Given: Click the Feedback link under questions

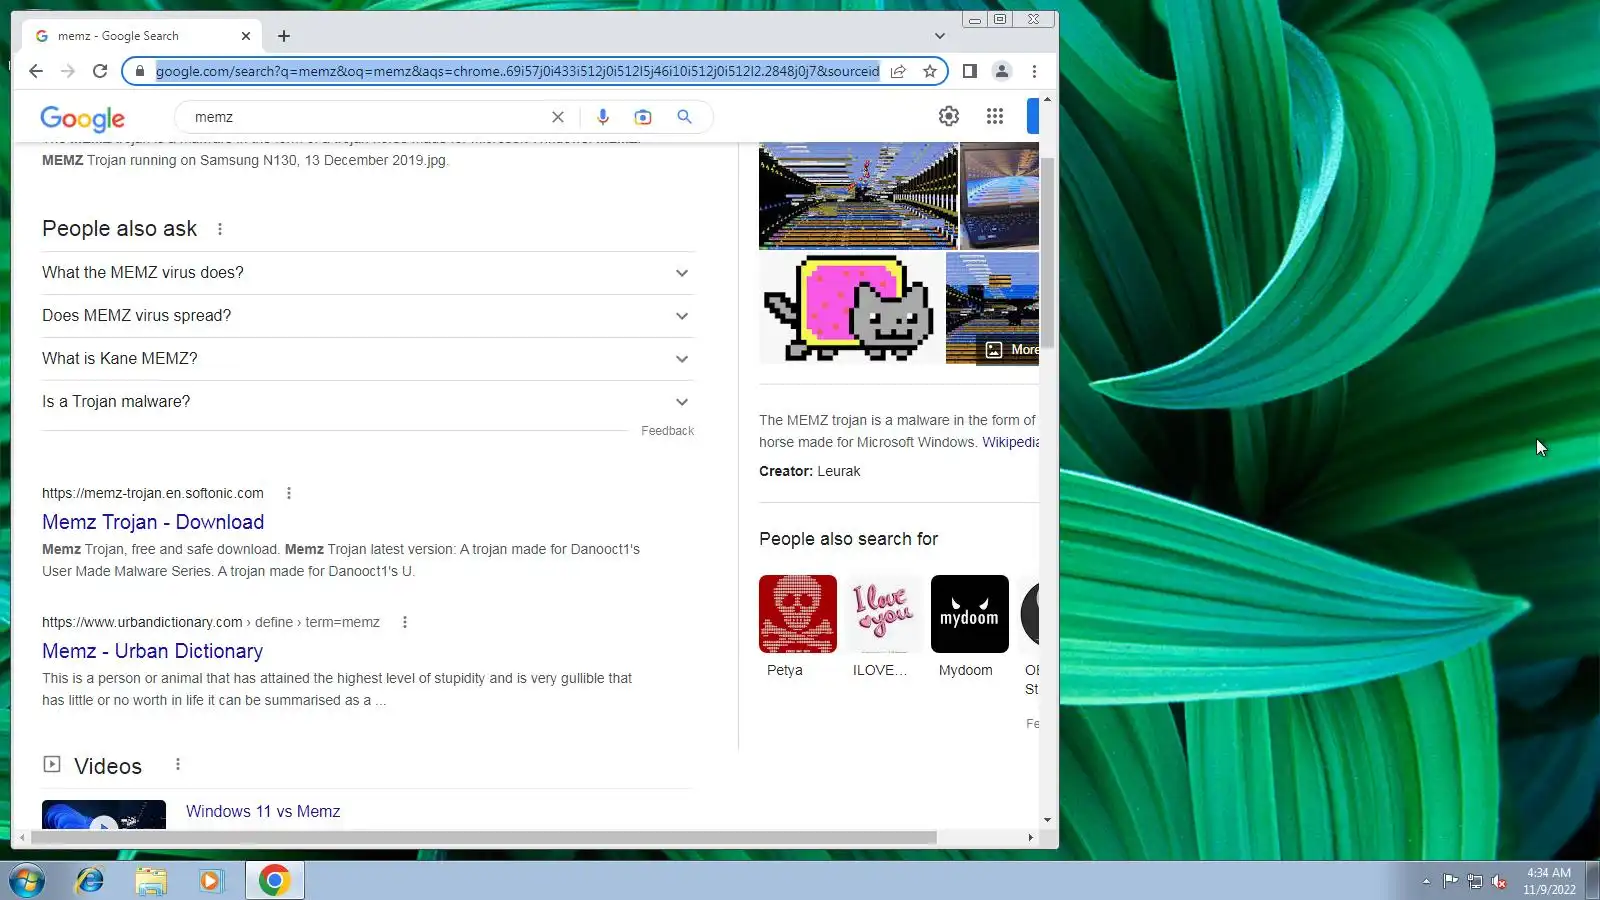Looking at the screenshot, I should 667,431.
